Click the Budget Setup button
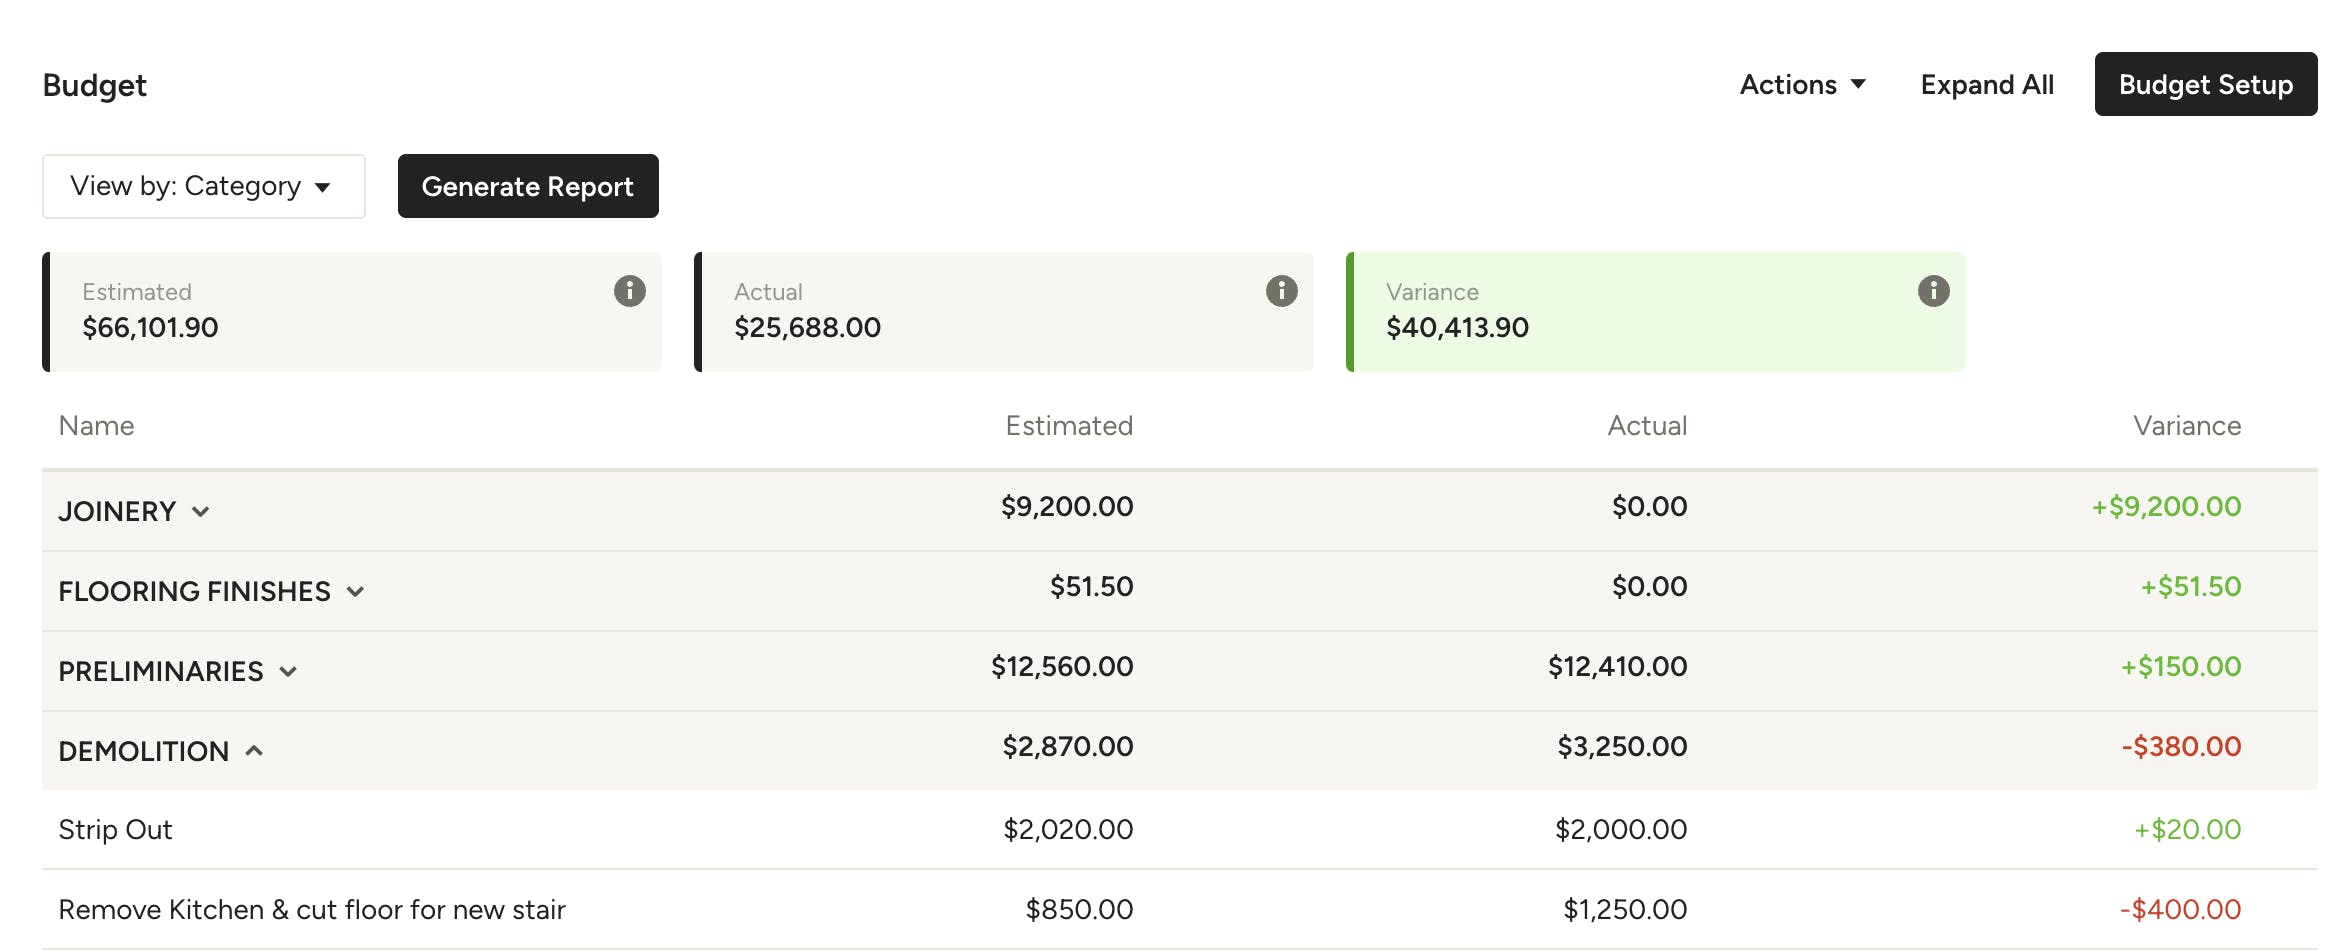Screen dimensions: 2338x950 click(x=2205, y=84)
